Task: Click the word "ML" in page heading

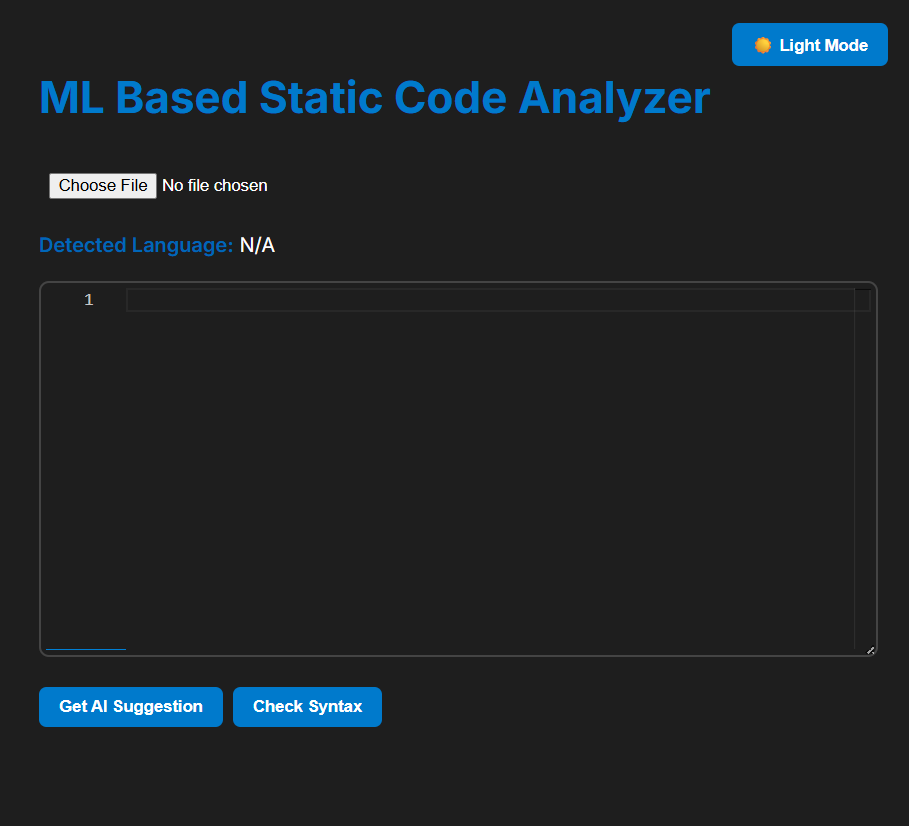Action: pos(70,98)
